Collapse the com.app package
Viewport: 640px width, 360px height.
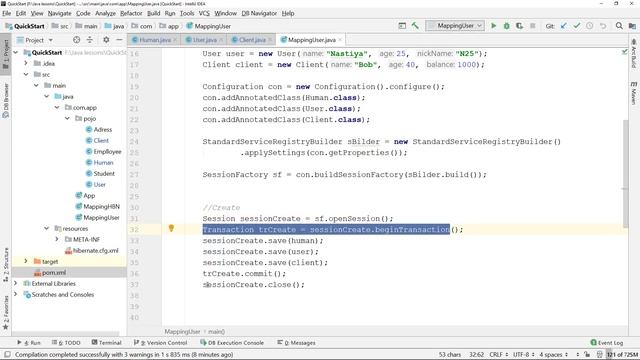coord(57,107)
